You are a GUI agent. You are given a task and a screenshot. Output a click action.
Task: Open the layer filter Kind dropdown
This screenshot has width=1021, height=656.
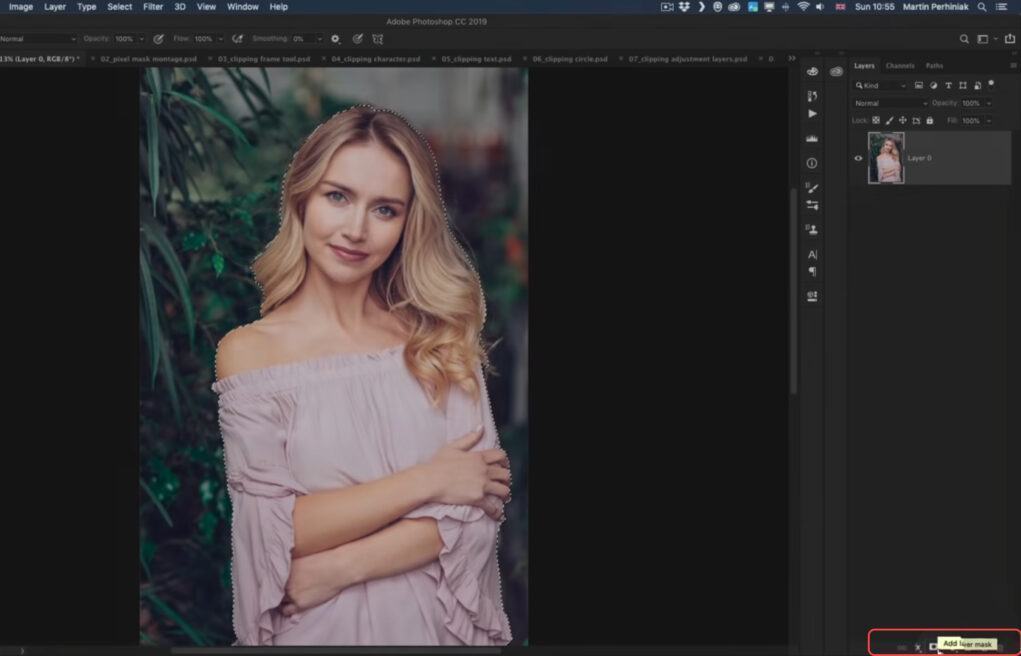(880, 85)
